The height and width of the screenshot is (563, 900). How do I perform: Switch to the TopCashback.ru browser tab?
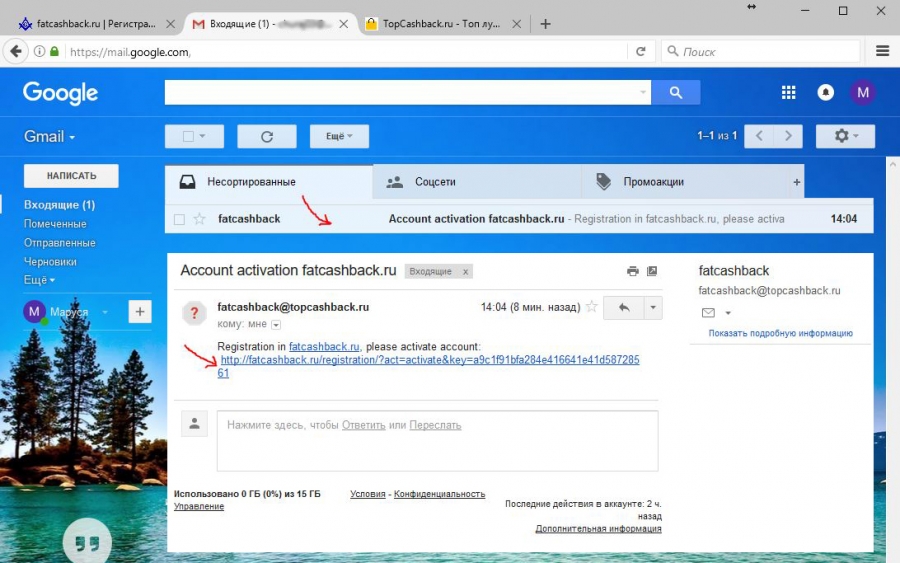[x=441, y=24]
